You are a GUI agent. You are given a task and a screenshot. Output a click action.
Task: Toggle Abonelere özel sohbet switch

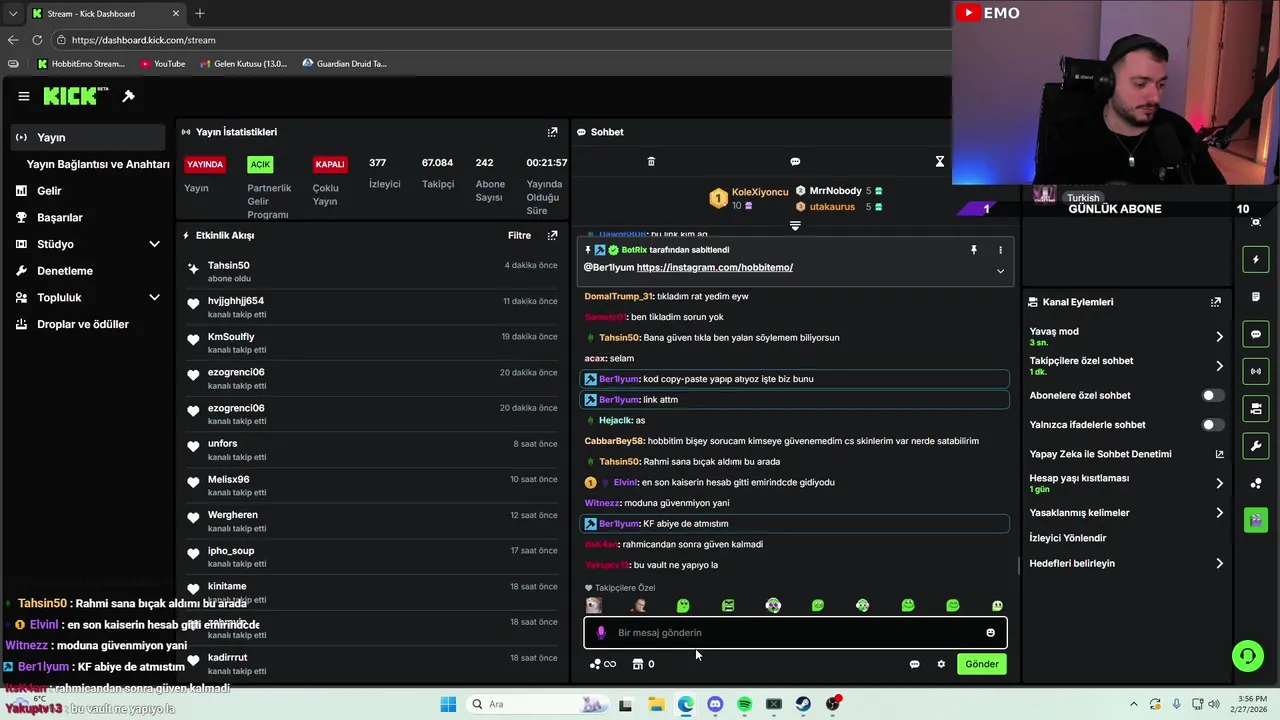click(x=1212, y=395)
